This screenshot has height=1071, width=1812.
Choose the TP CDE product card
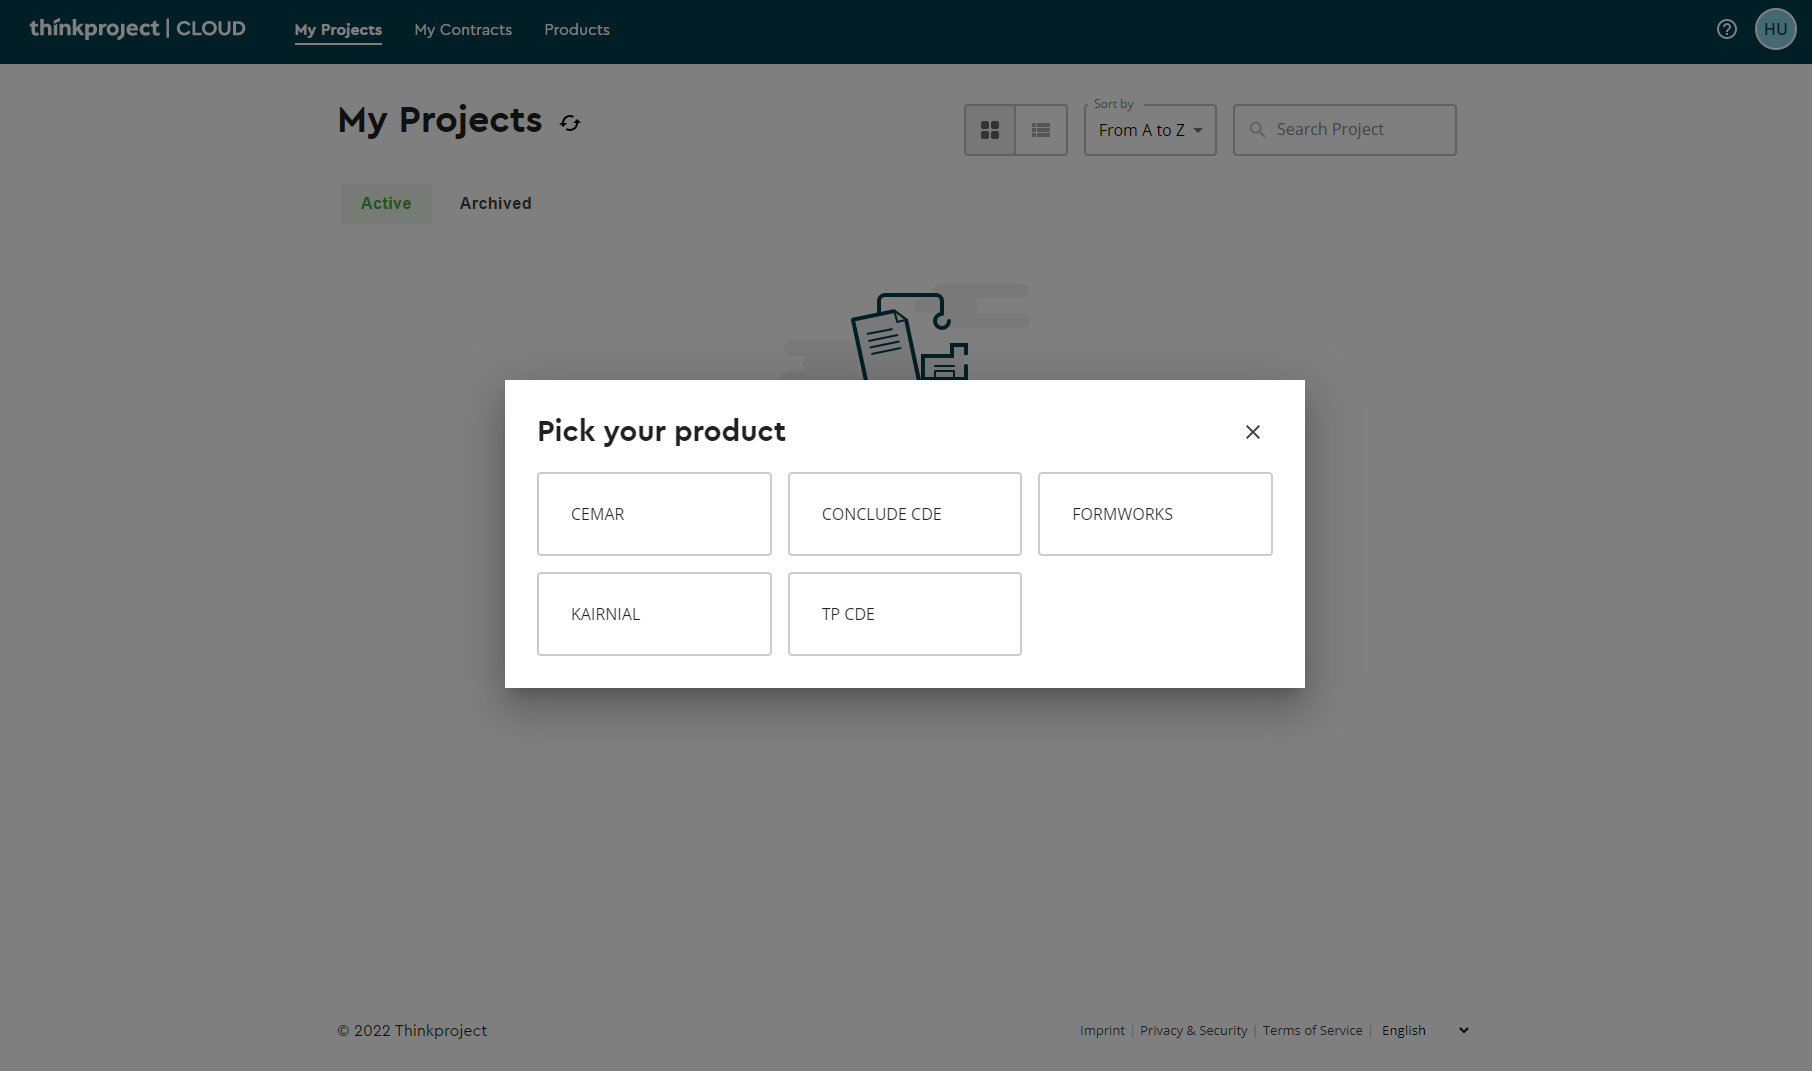[905, 614]
